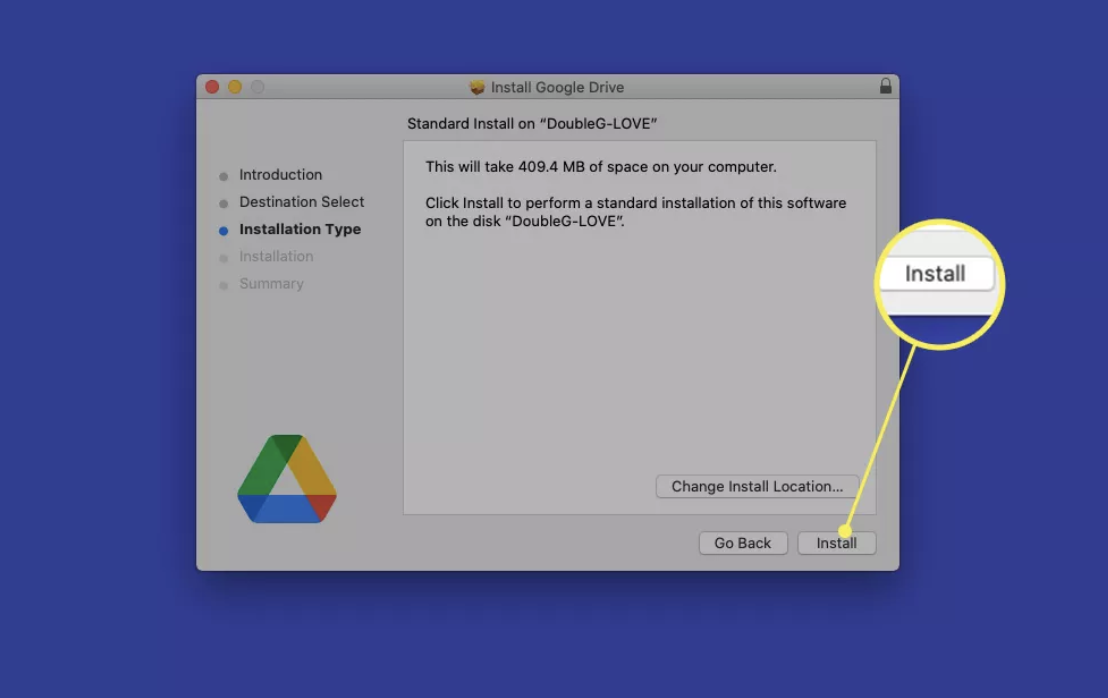Minimize the installer with the yellow button
The image size is (1108, 698).
(235, 87)
